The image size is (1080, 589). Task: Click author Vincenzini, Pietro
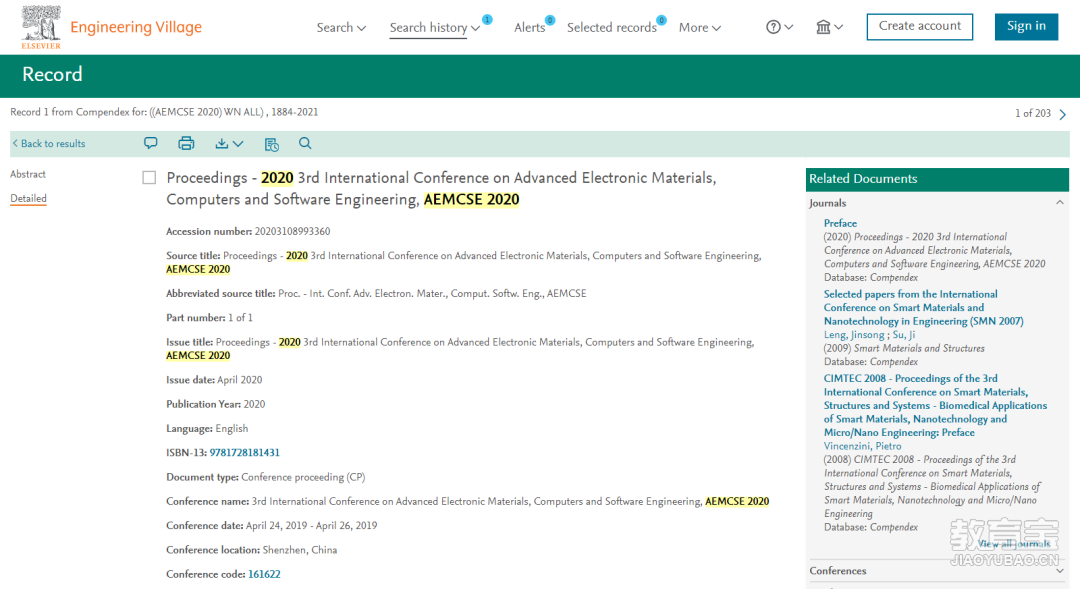pyautogui.click(x=862, y=446)
